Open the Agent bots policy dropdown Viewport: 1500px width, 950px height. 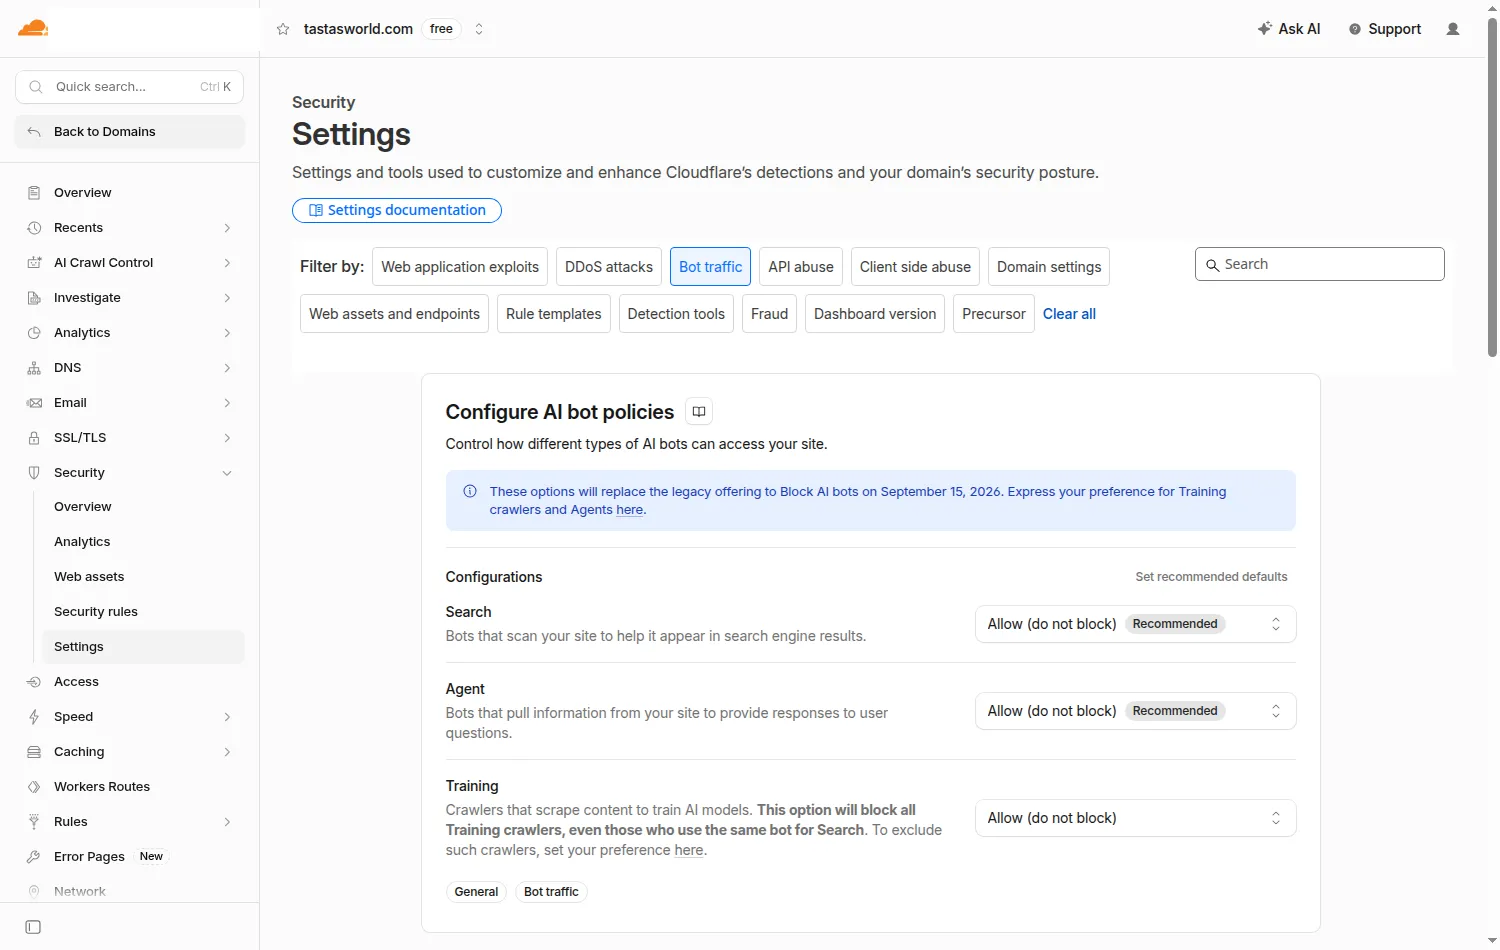1136,711
